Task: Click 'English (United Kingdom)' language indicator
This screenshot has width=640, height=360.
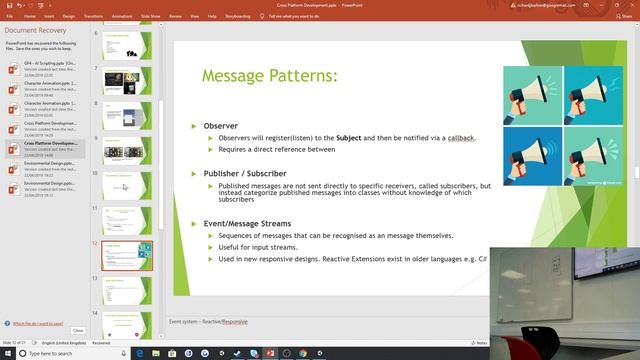Action: coord(64,343)
